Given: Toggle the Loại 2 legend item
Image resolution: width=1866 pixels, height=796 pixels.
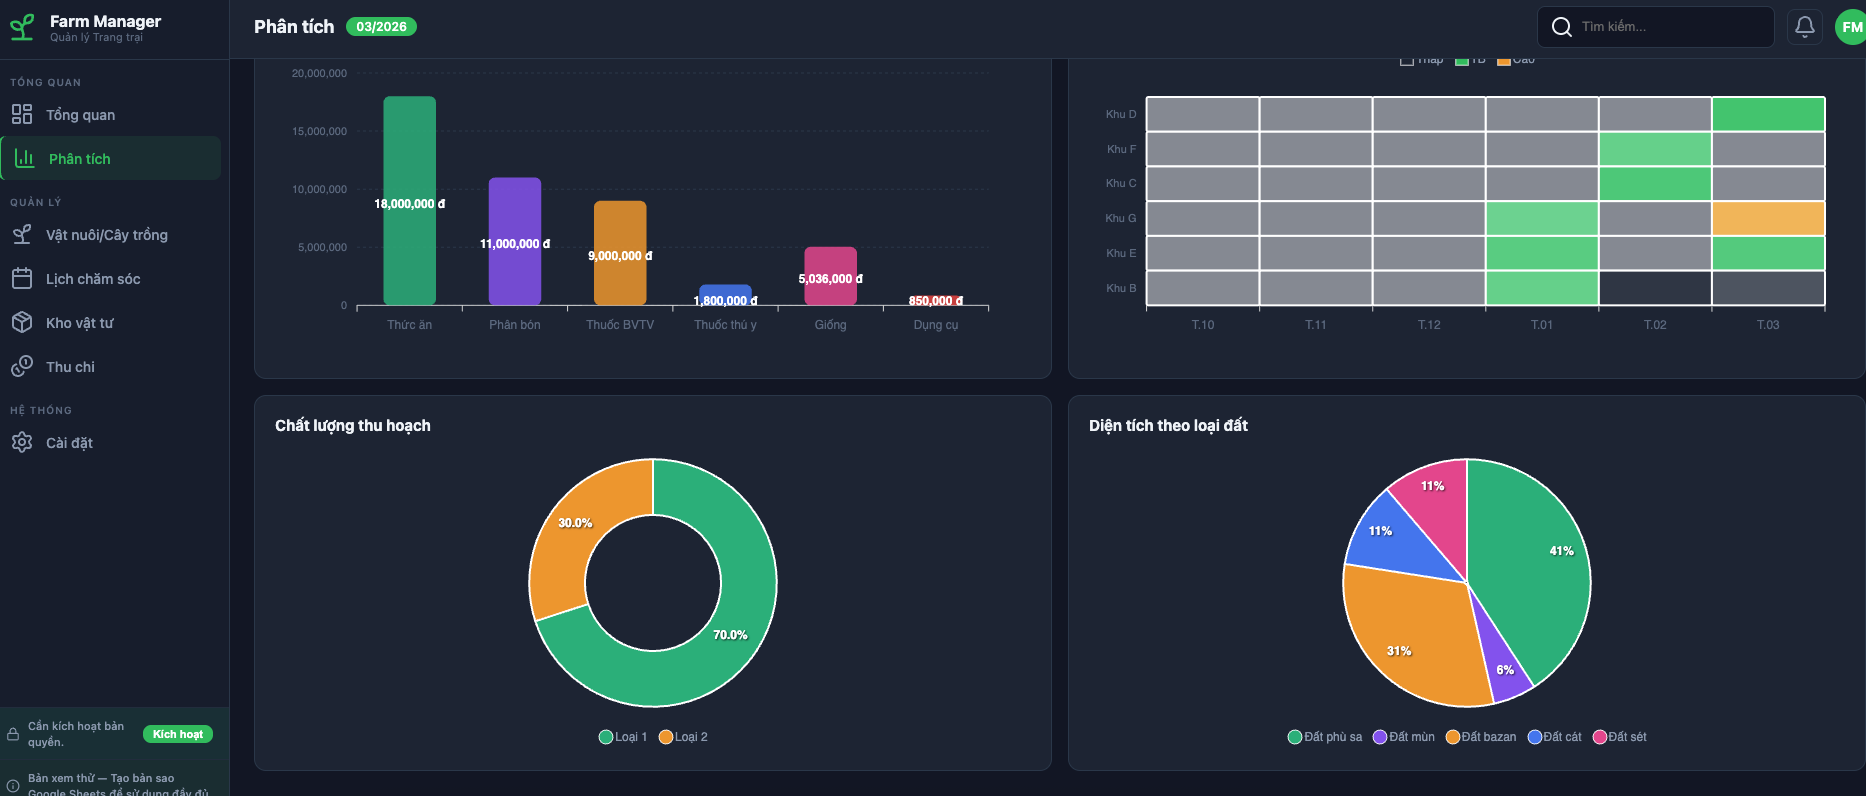Looking at the screenshot, I should [684, 737].
